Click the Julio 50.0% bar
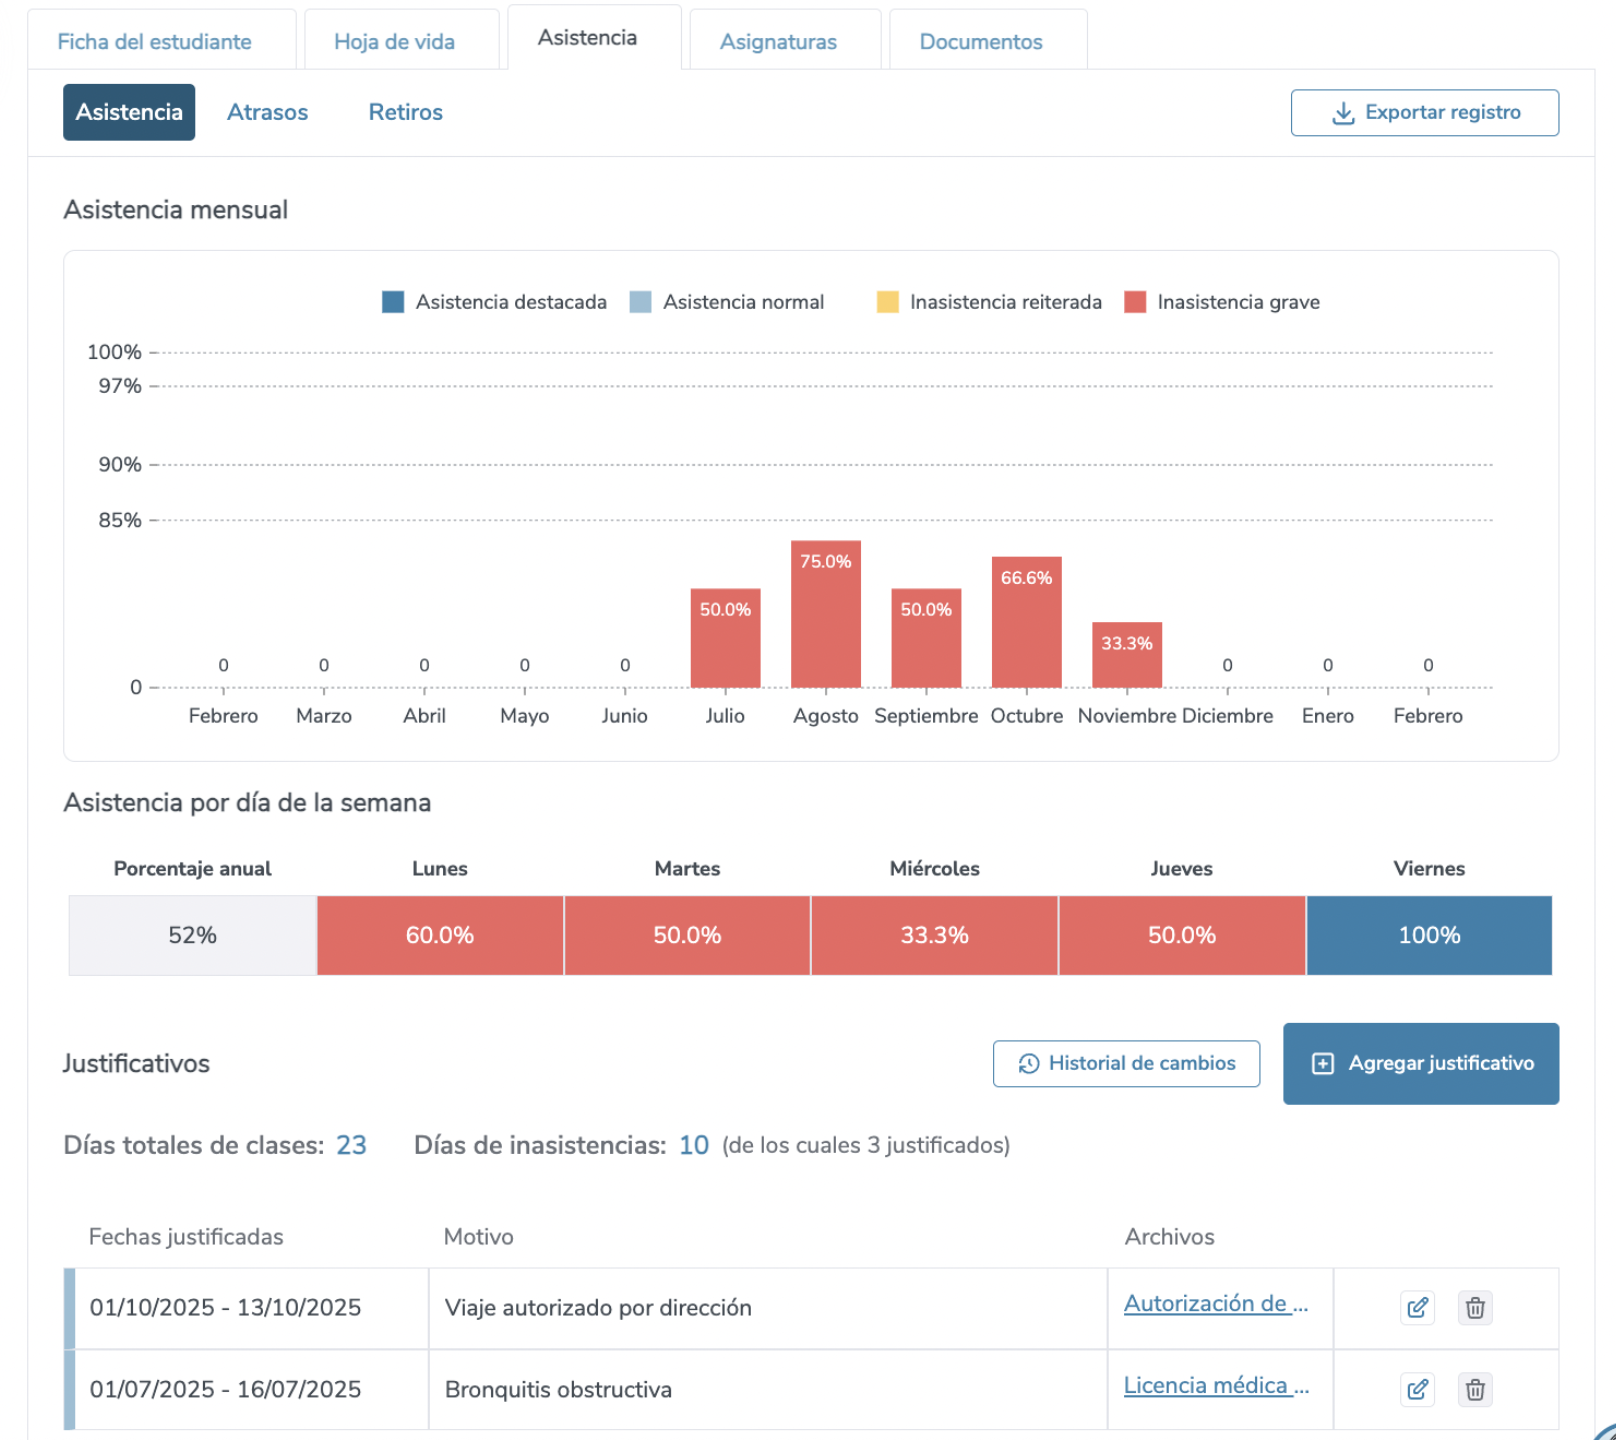Viewport: 1616px width, 1440px height. 725,638
